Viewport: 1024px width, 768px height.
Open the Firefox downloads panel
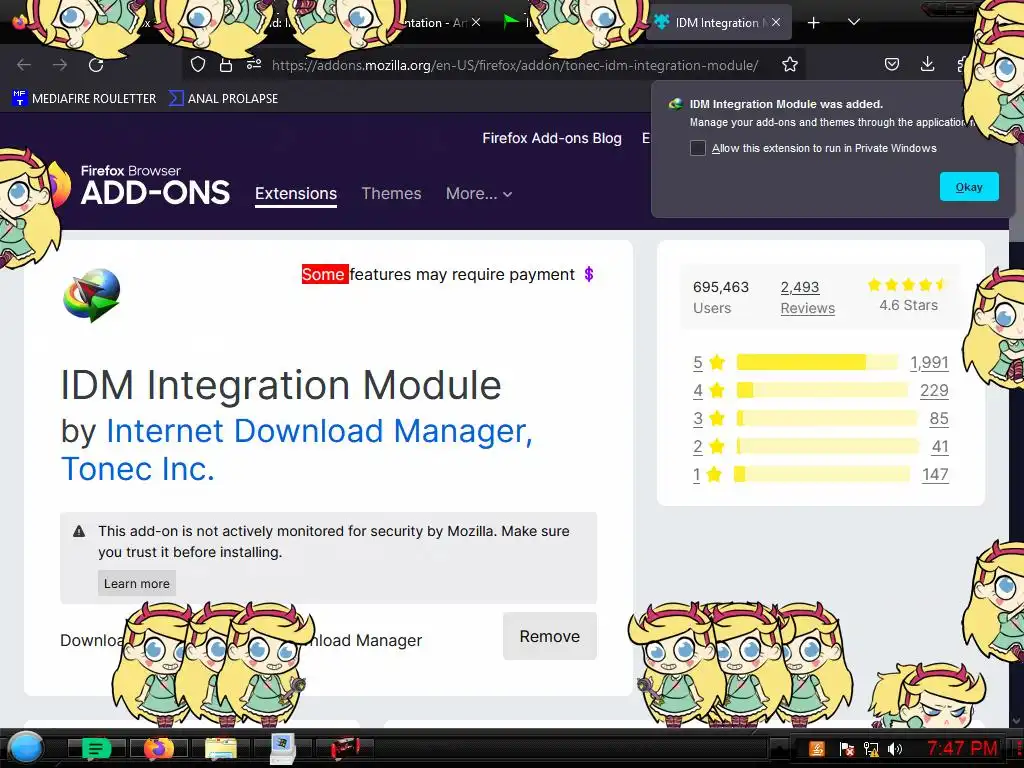pyautogui.click(x=927, y=64)
